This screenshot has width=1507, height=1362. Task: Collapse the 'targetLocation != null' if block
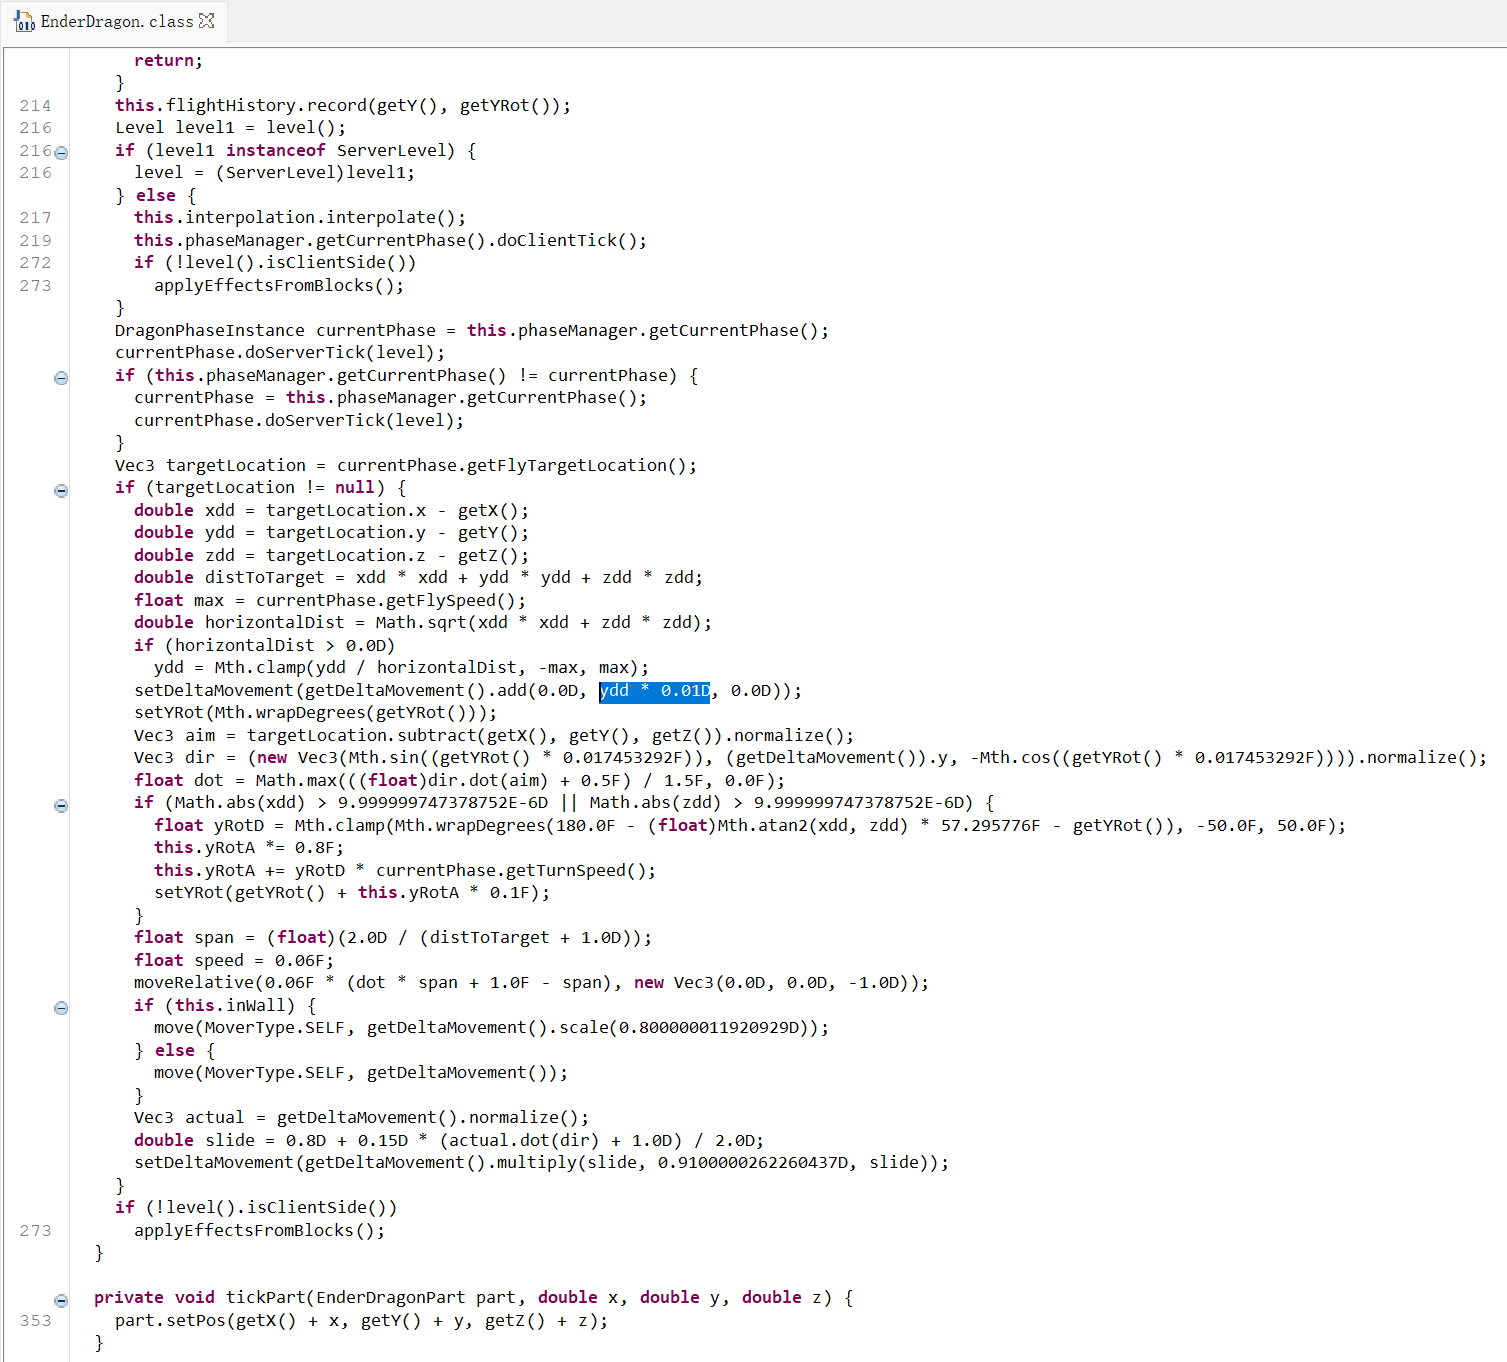(x=61, y=491)
